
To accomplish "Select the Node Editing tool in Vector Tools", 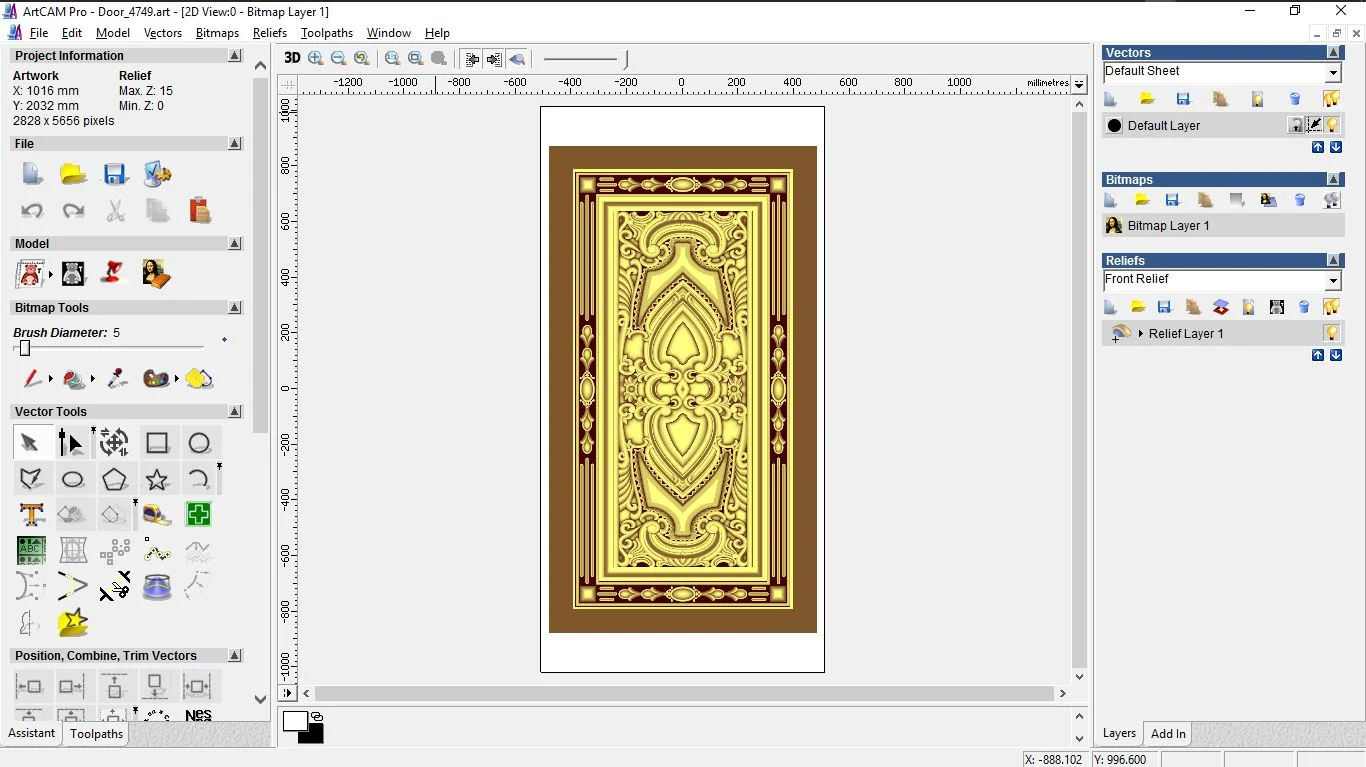I will click(x=71, y=442).
